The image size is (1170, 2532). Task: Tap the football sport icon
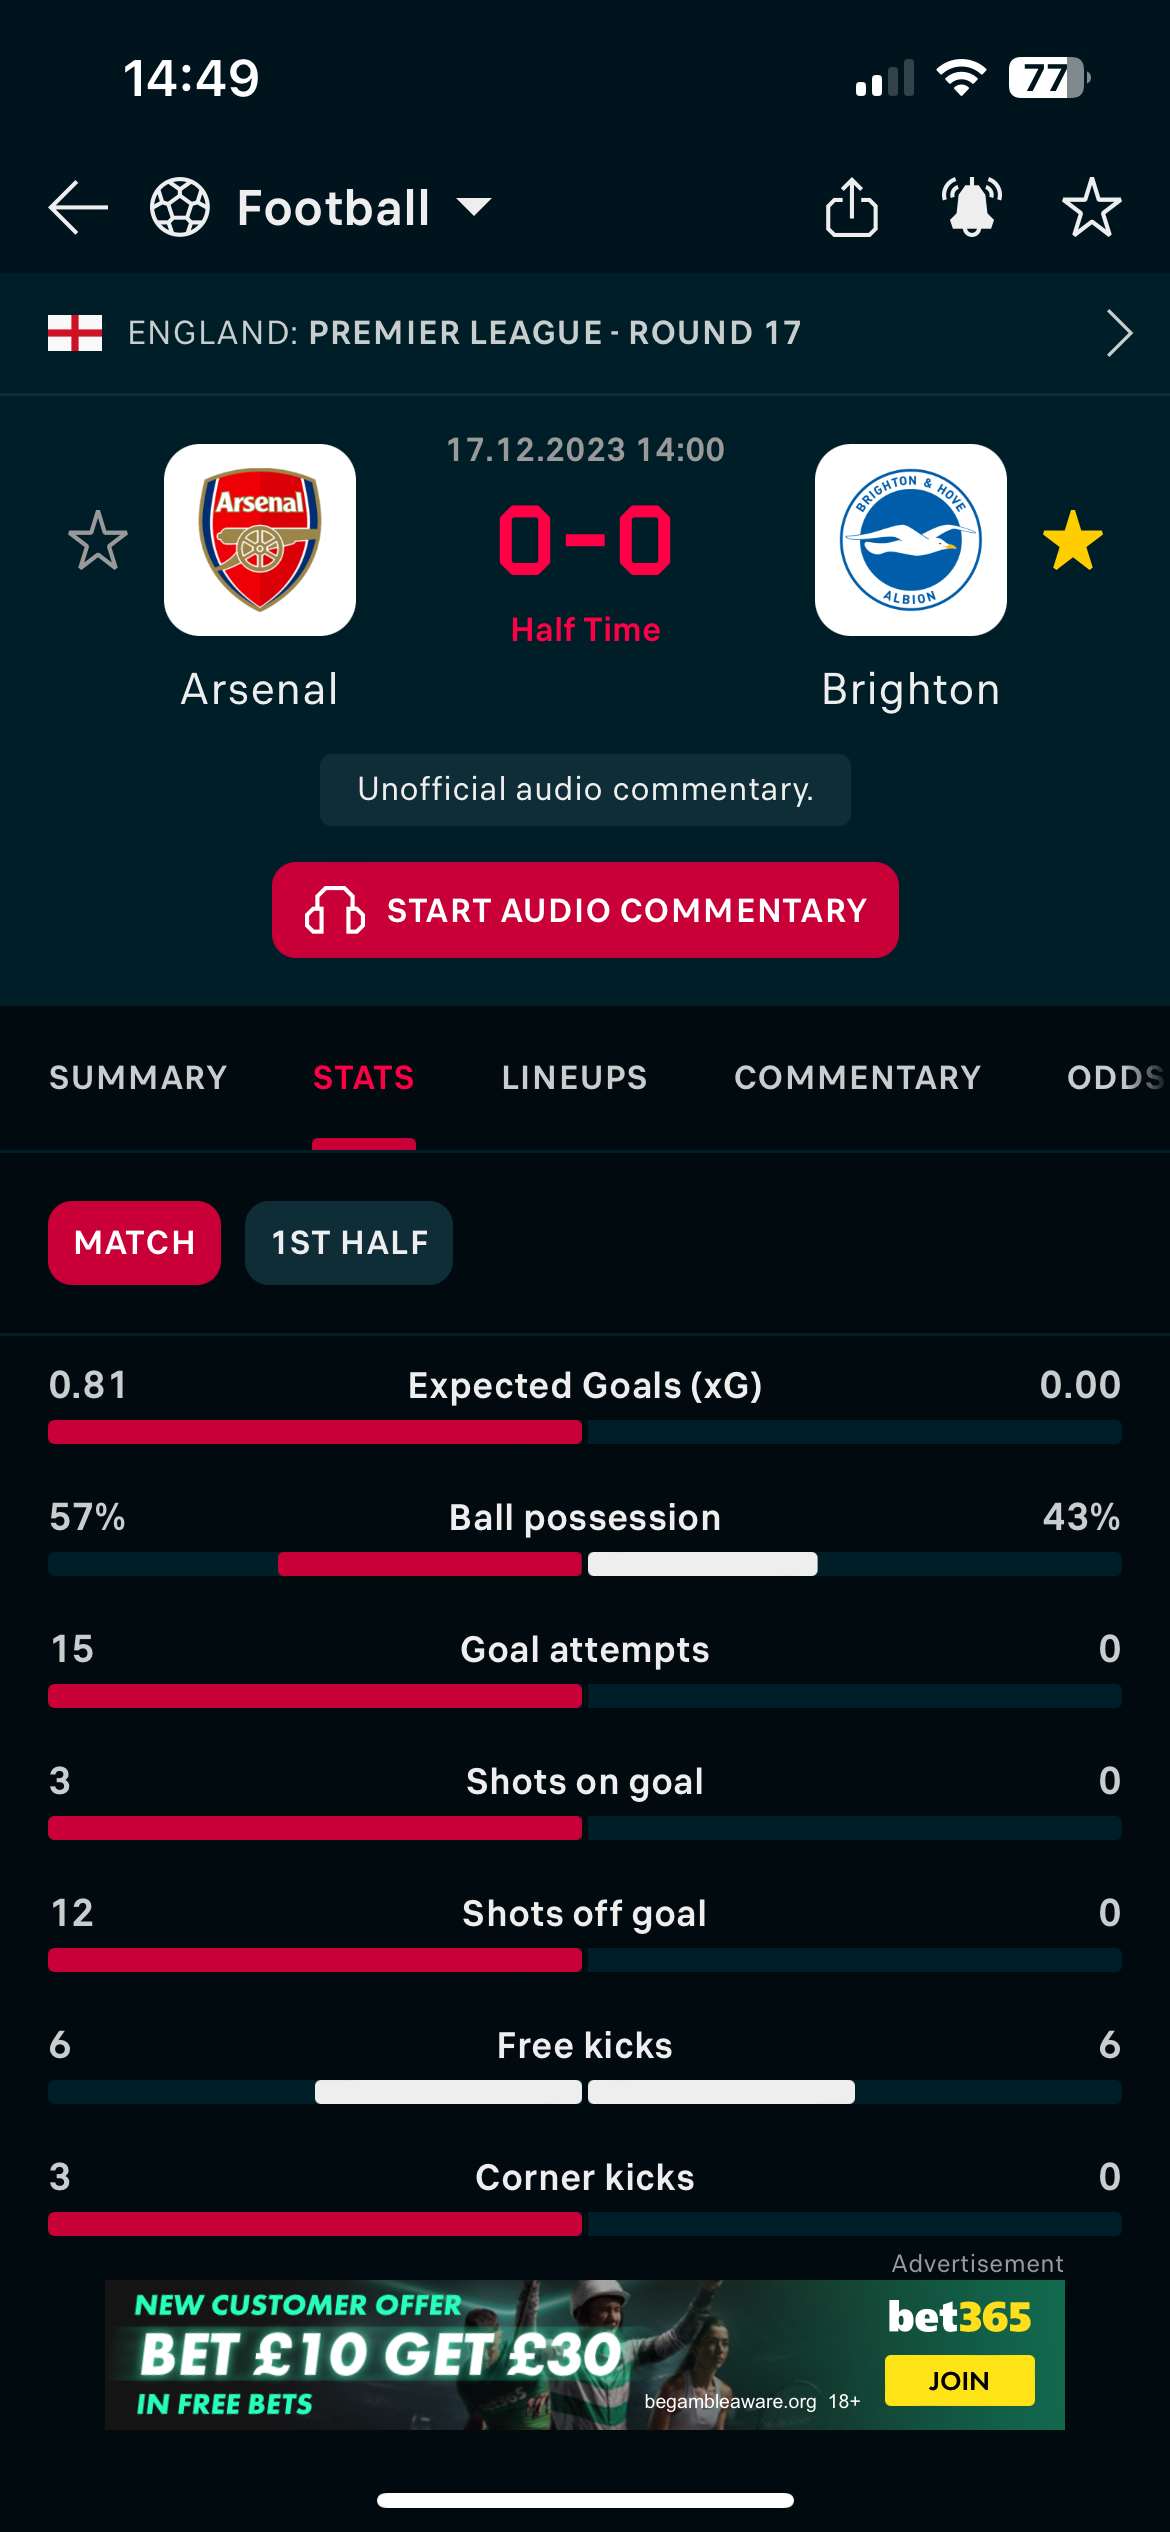[180, 207]
